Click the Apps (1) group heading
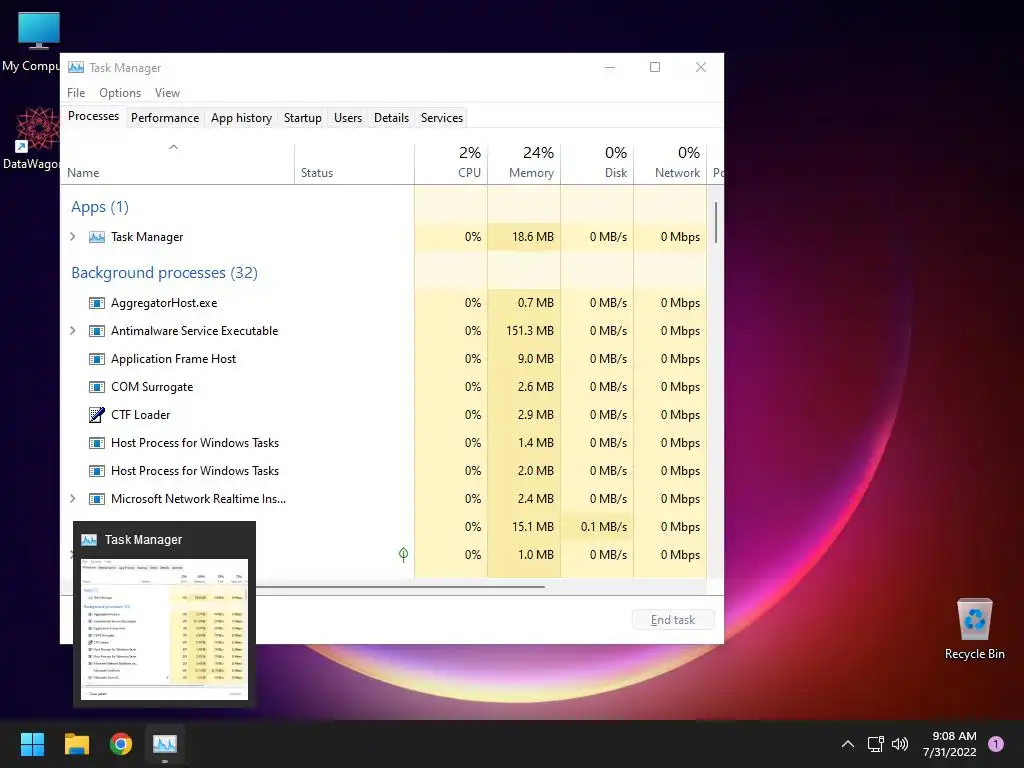Viewport: 1024px width, 768px height. [x=100, y=207]
